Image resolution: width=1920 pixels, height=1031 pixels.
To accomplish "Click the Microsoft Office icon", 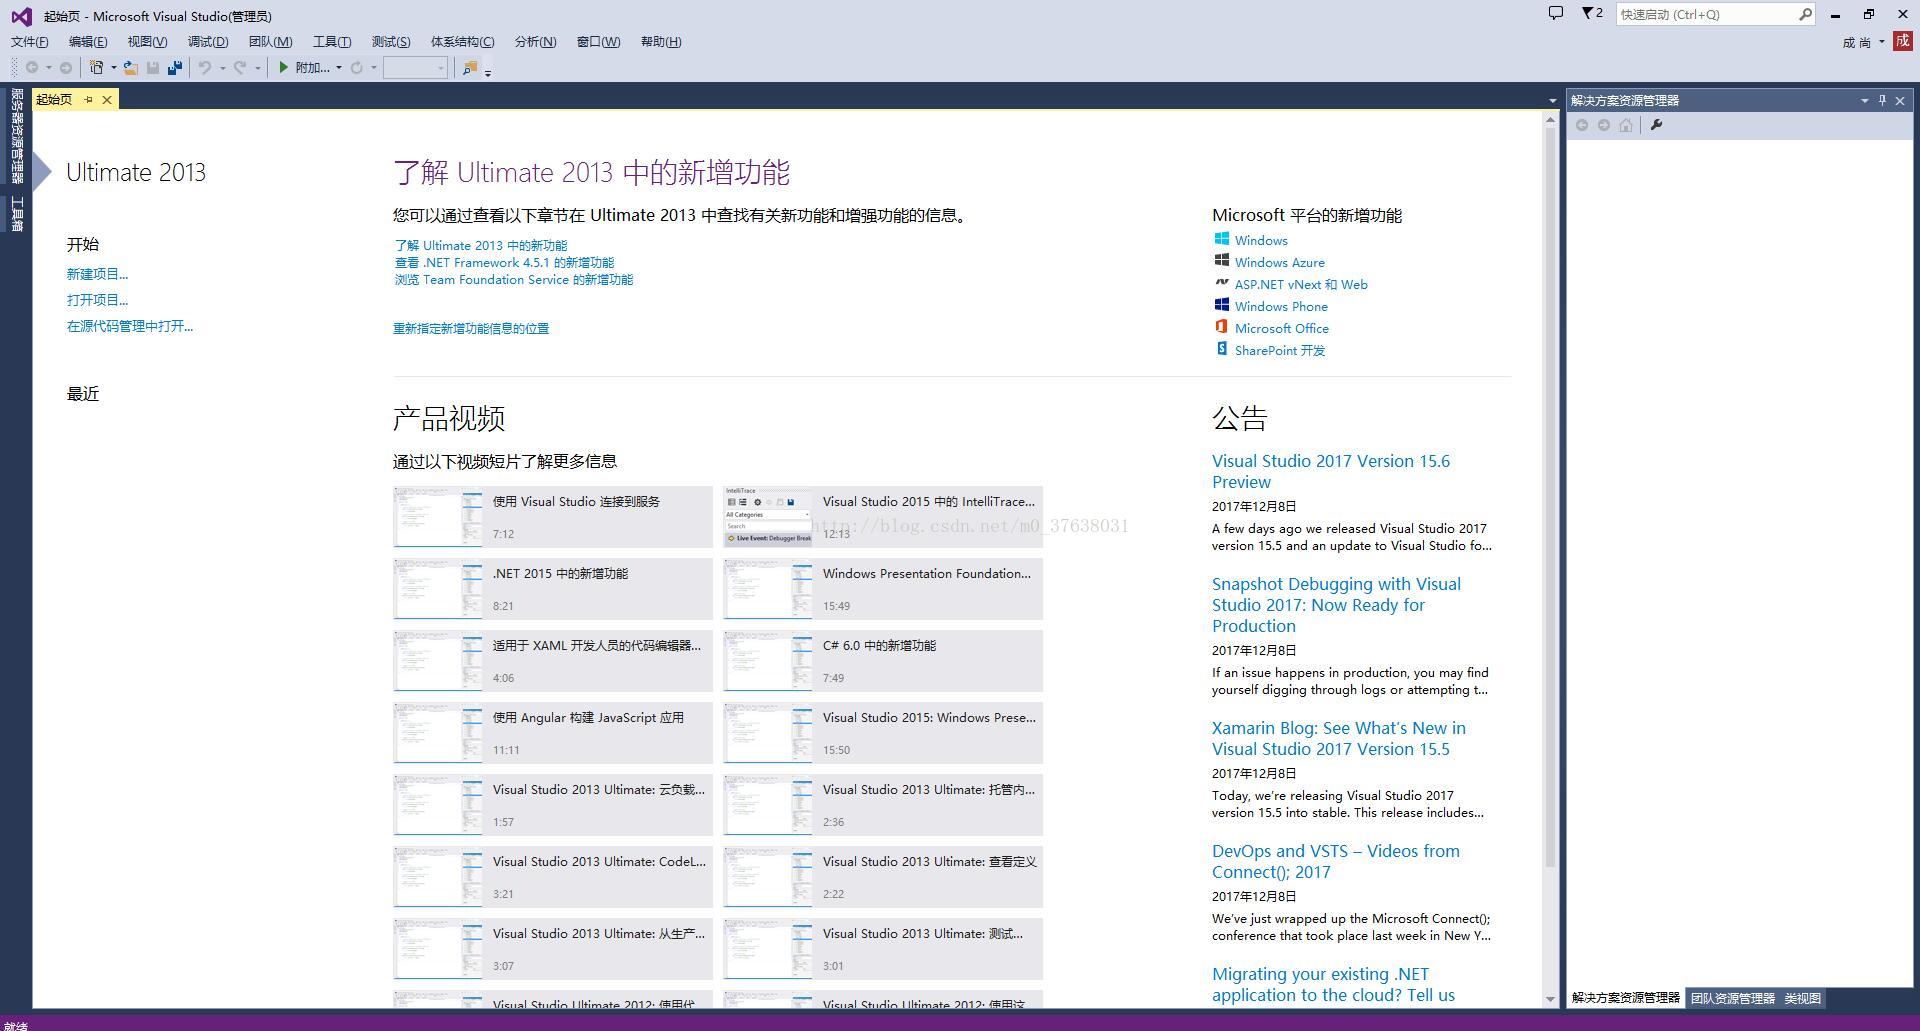I will tap(1221, 327).
